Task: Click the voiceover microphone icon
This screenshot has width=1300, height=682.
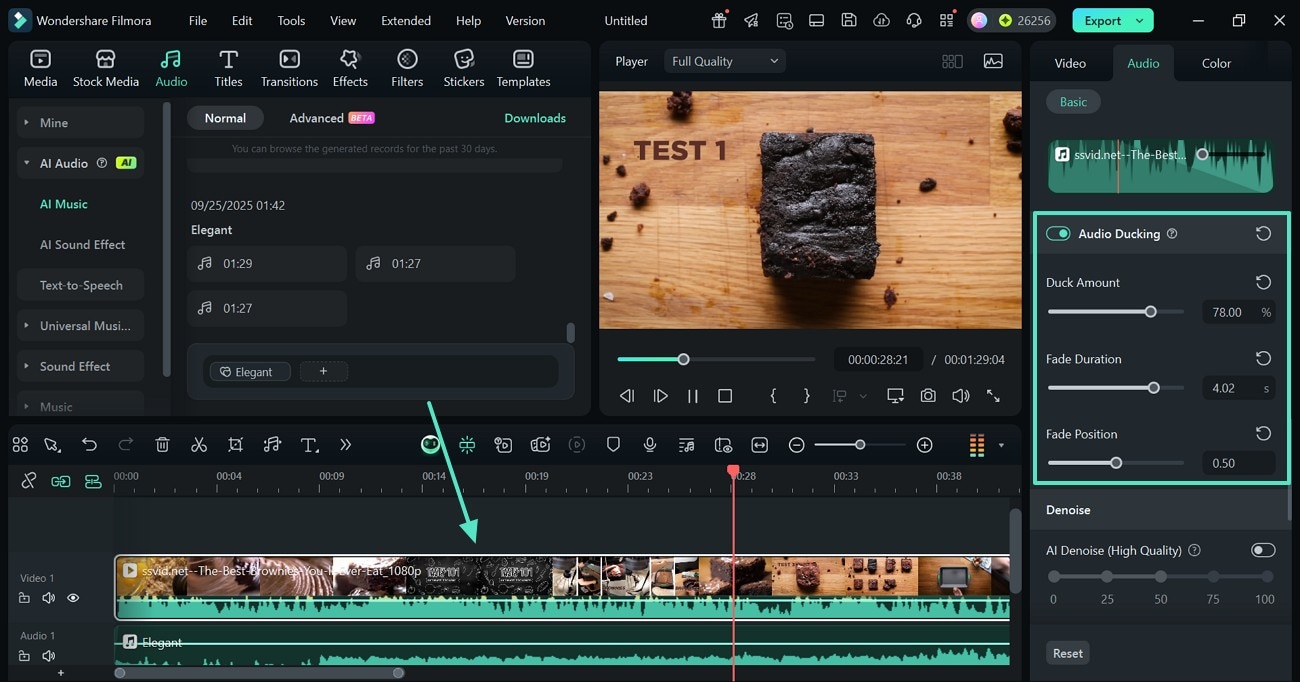Action: (650, 445)
